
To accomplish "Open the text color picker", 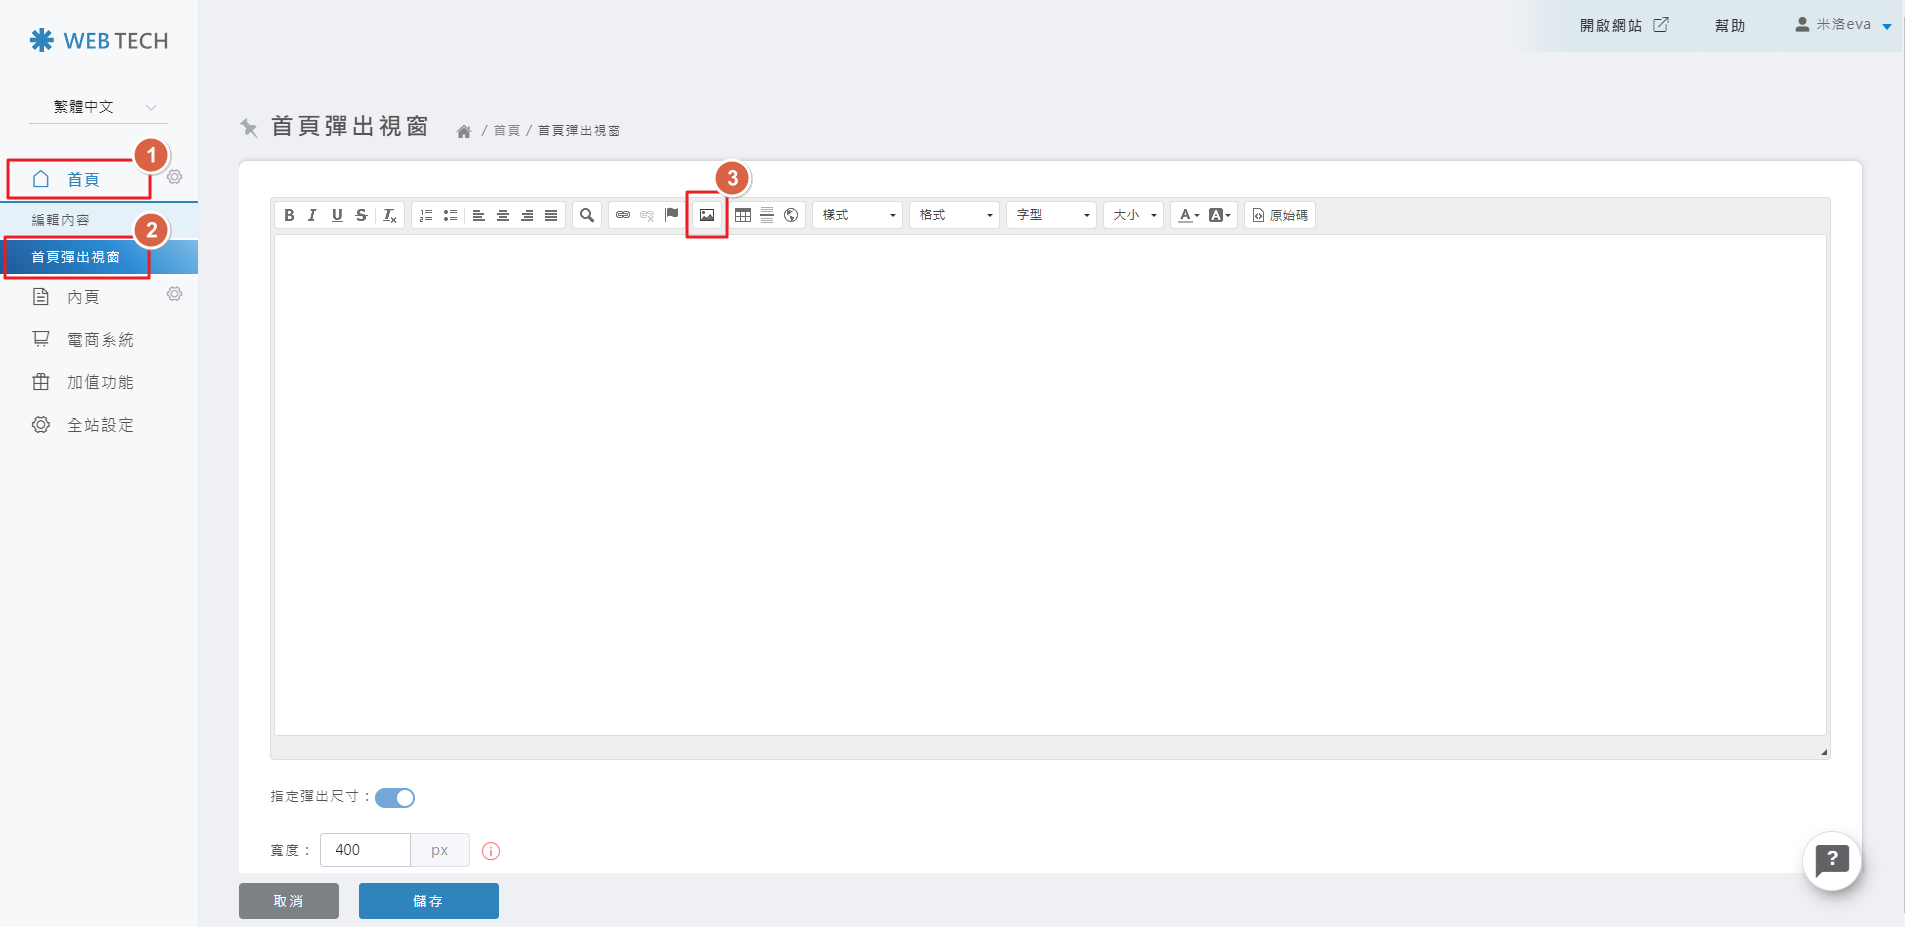I will [x=1188, y=215].
